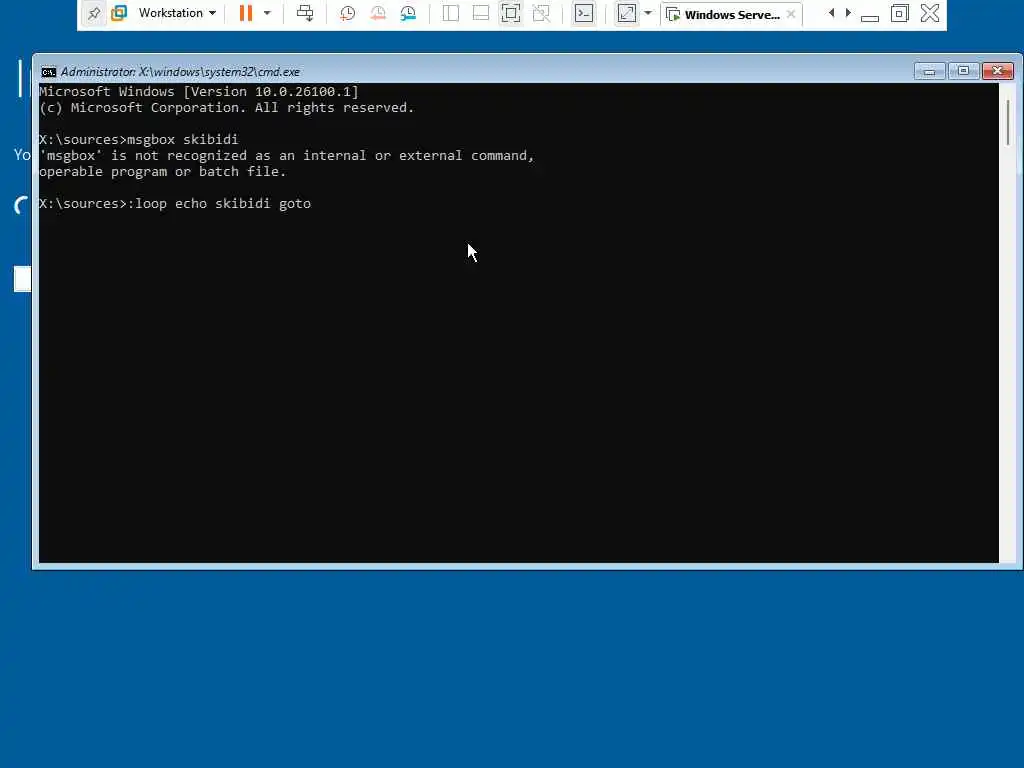This screenshot has width=1024, height=768.
Task: Go to the next tab with right arrow
Action: pyautogui.click(x=848, y=13)
